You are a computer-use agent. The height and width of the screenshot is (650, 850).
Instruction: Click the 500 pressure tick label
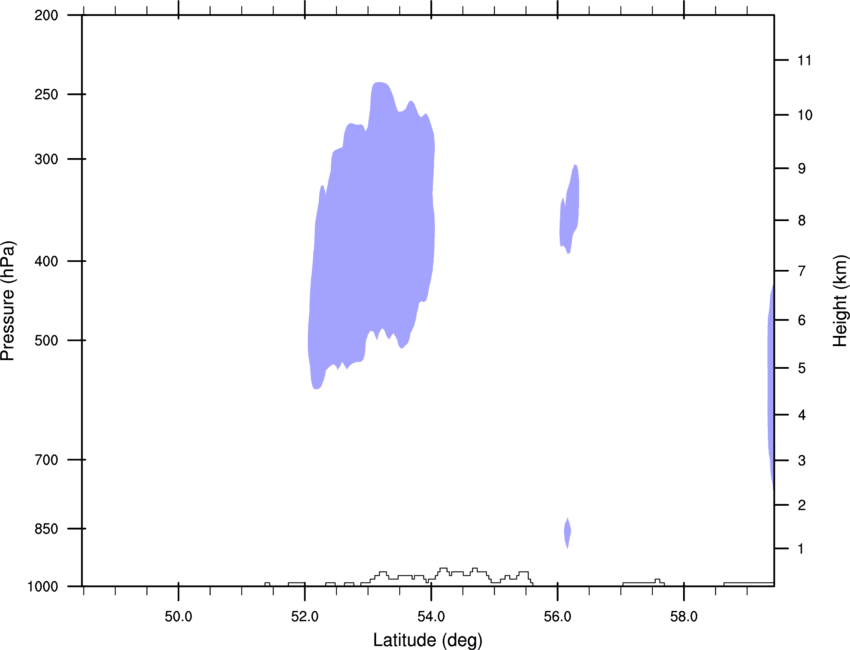[46, 340]
